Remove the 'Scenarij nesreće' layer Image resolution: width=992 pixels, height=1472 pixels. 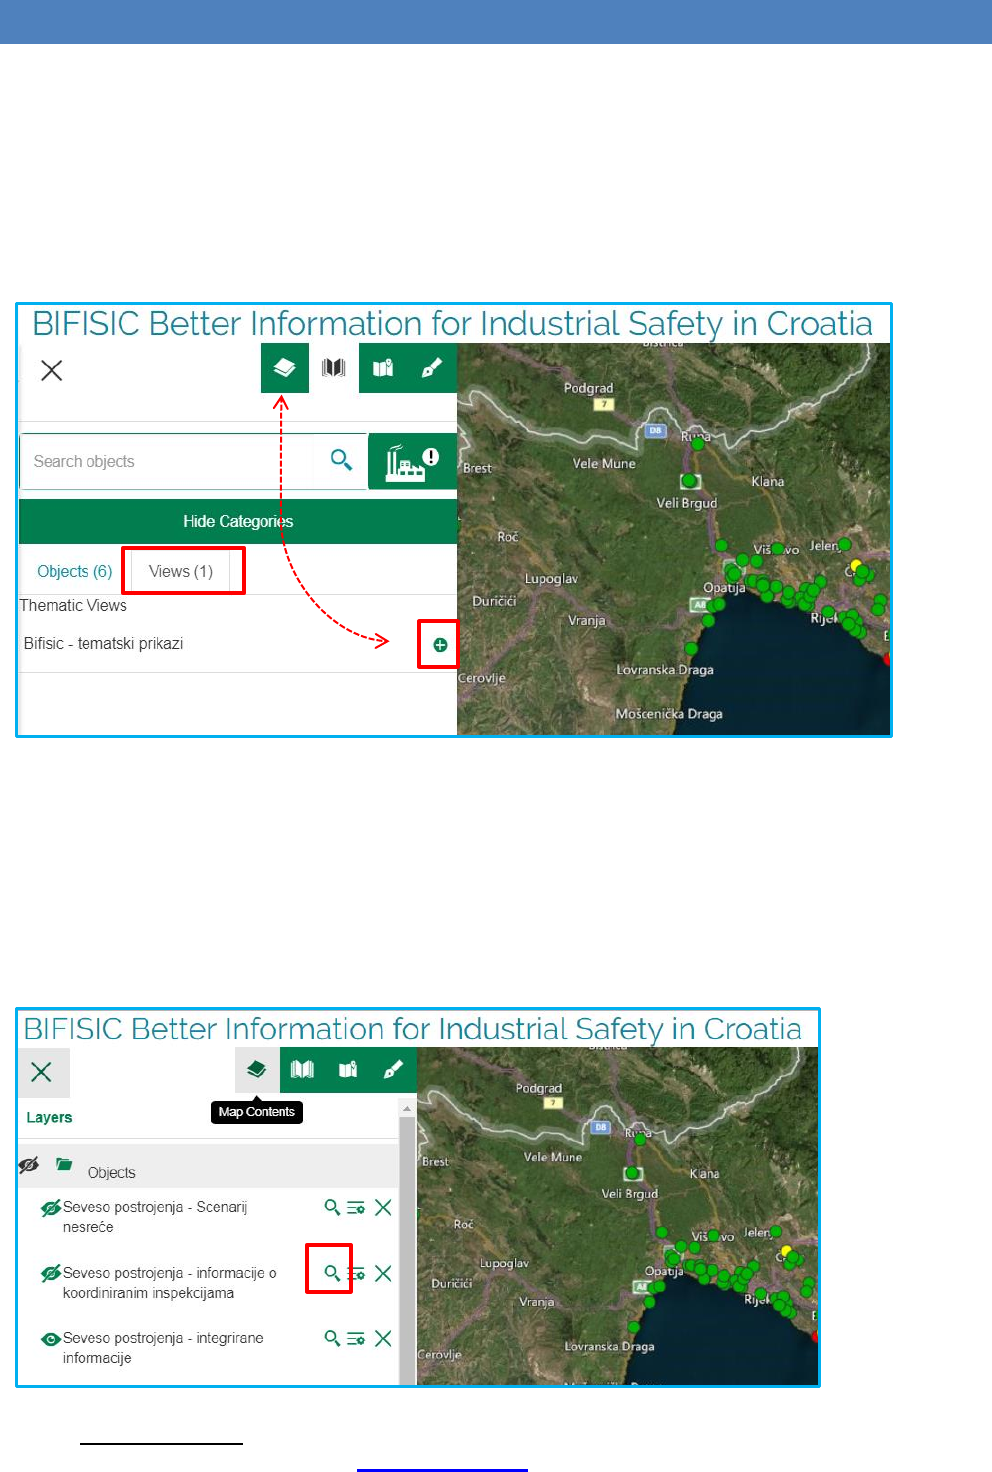pyautogui.click(x=383, y=1208)
